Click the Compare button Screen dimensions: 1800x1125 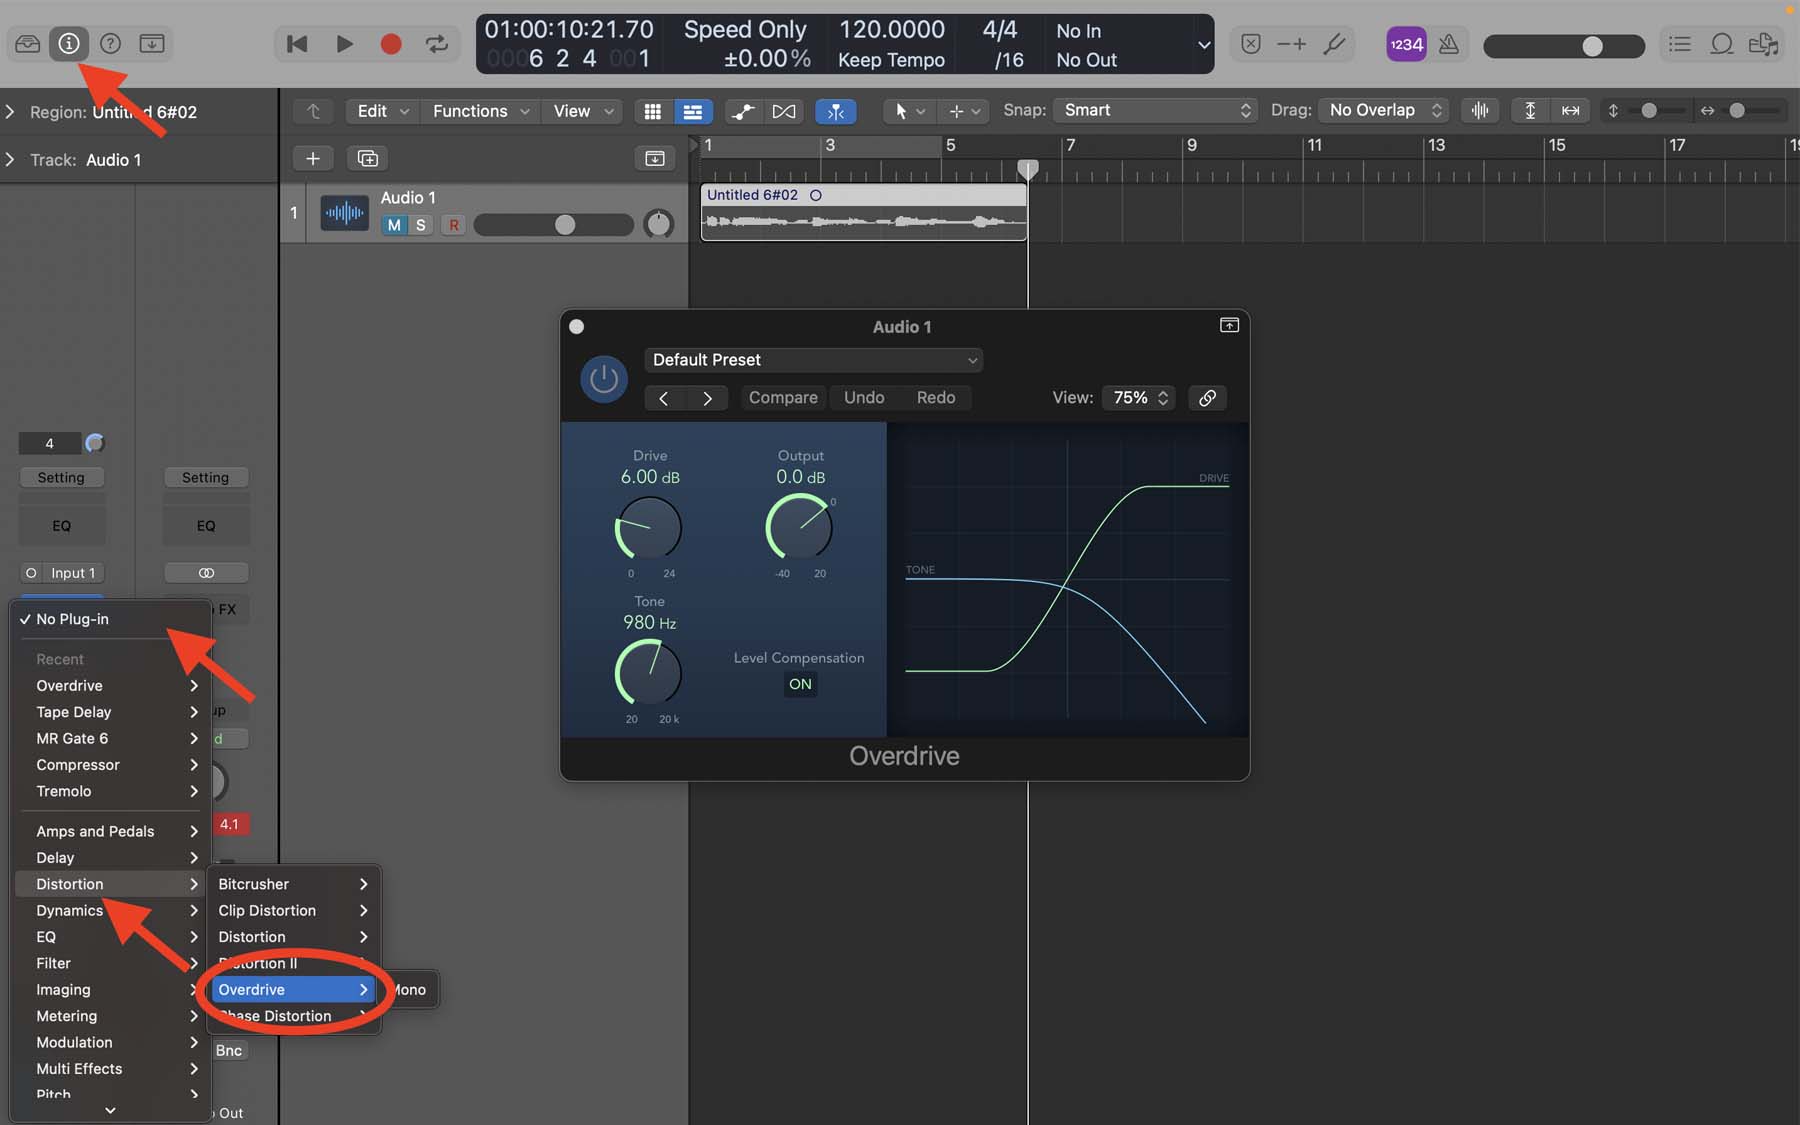(x=783, y=398)
